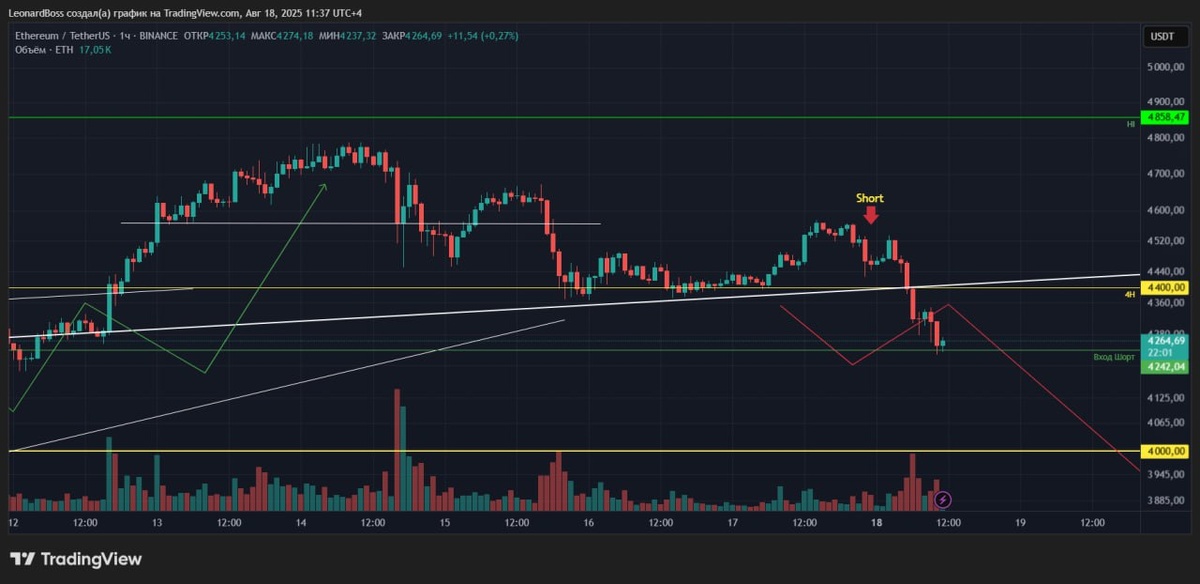This screenshot has height=584, width=1200.
Task: Click the open value 4253,14
Action: click(226, 36)
